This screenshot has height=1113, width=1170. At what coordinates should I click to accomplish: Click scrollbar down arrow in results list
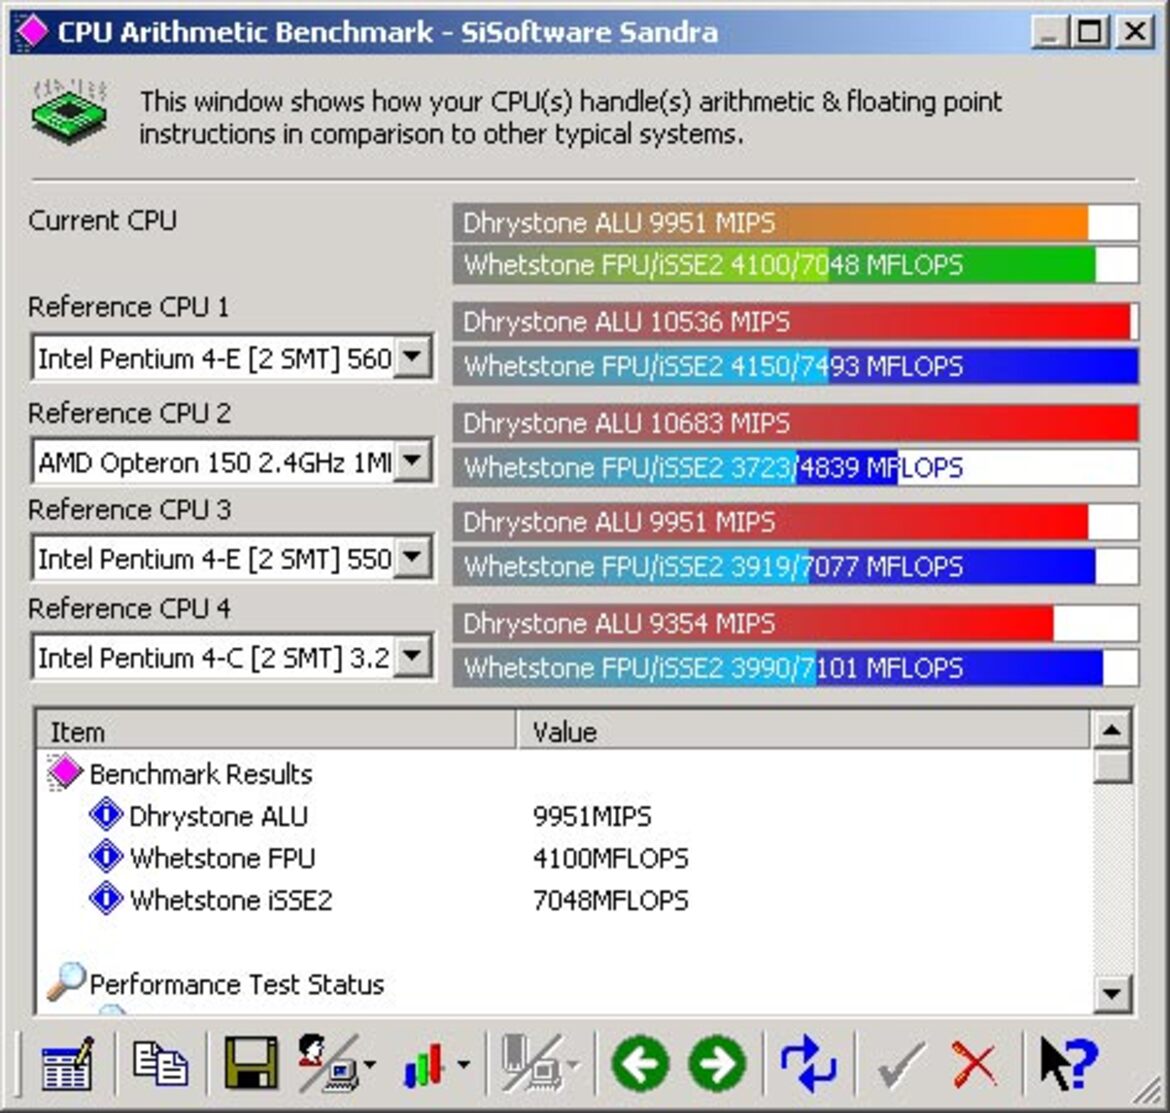click(1112, 993)
